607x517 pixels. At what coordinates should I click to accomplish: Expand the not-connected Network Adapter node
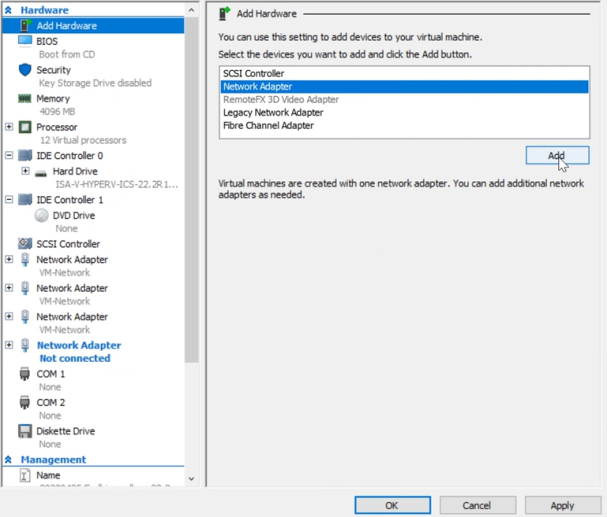pos(9,345)
